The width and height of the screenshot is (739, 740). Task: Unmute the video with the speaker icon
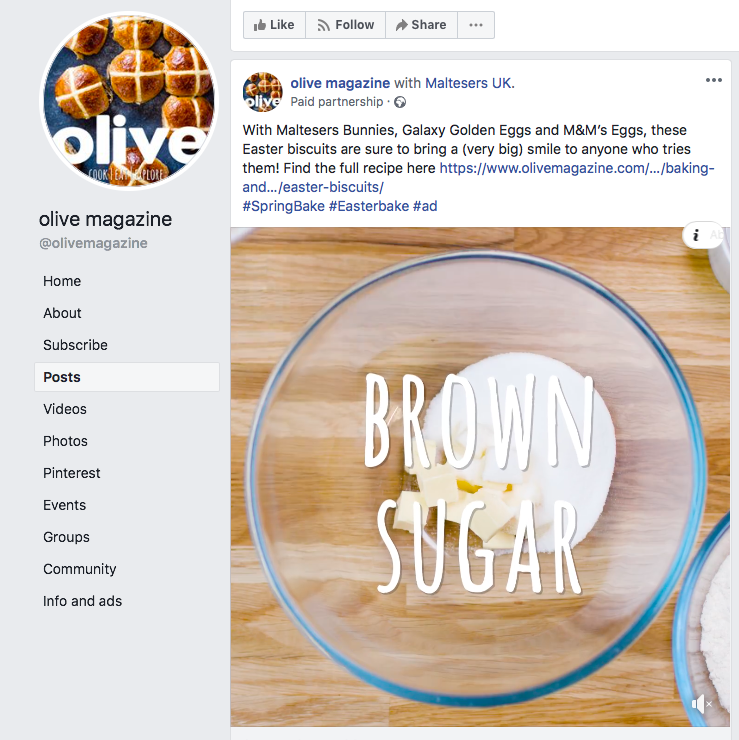(x=701, y=704)
